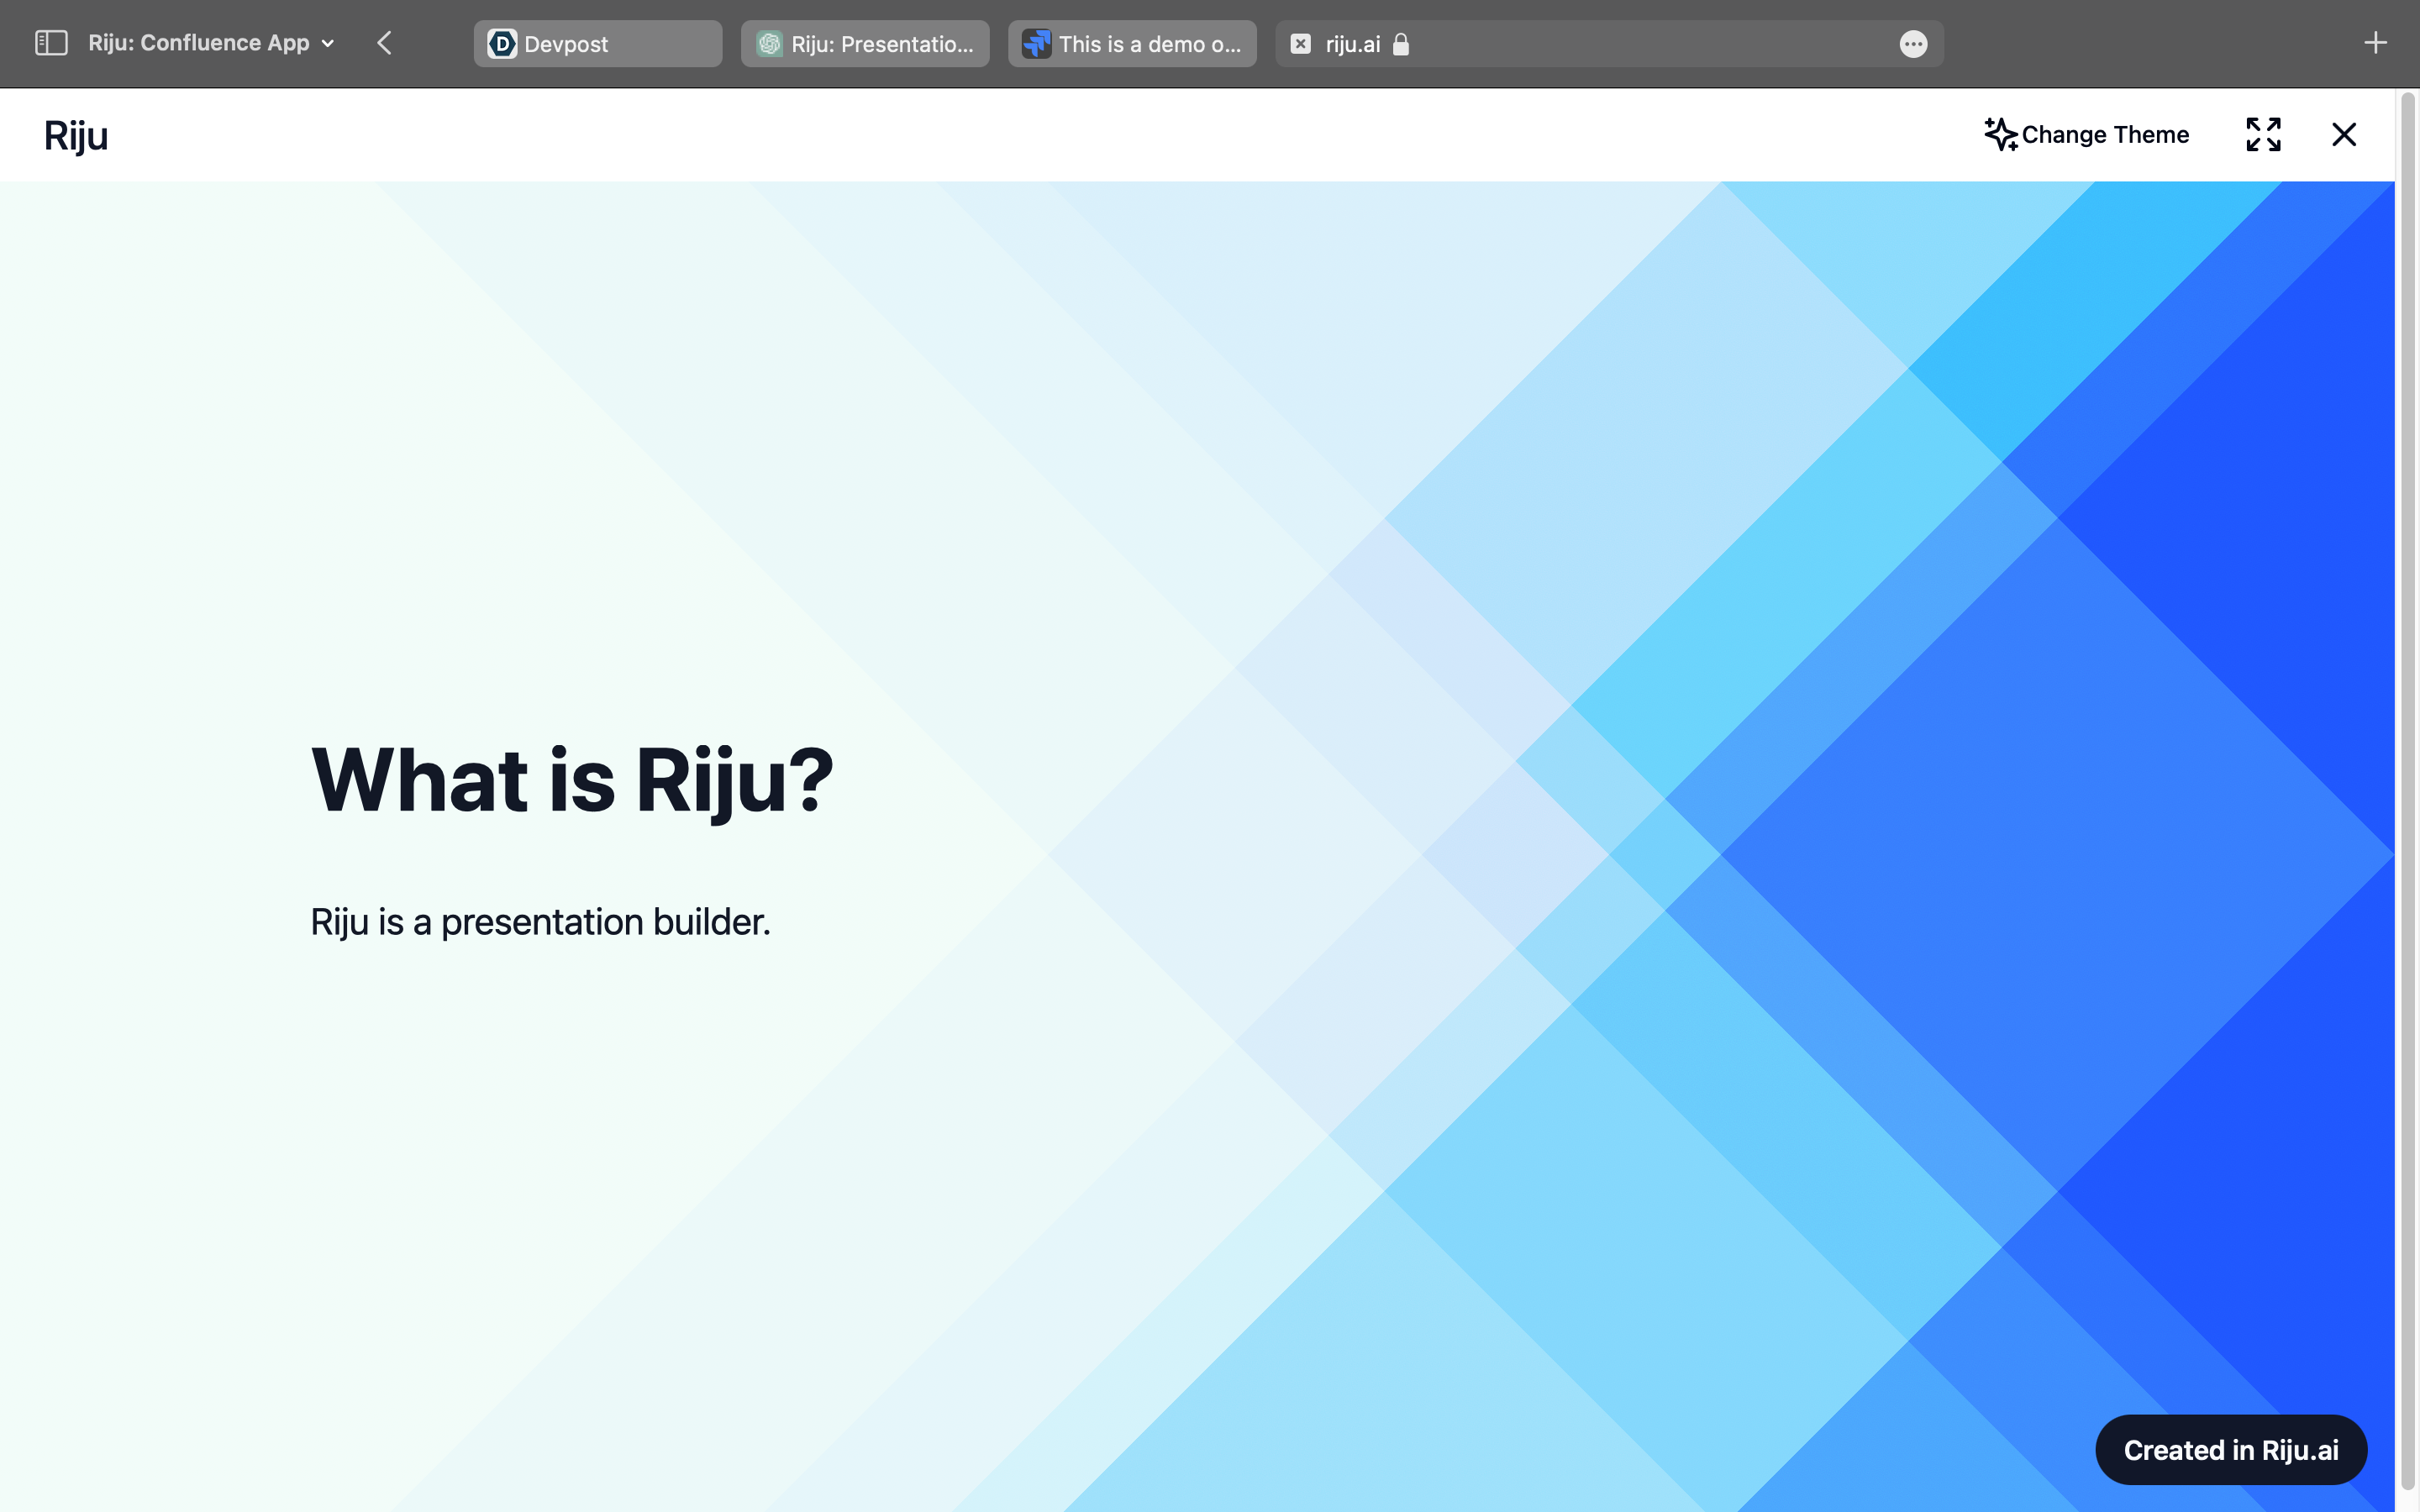Enter fullscreen with the expand arrows icon
This screenshot has width=2420, height=1512.
pyautogui.click(x=2263, y=134)
